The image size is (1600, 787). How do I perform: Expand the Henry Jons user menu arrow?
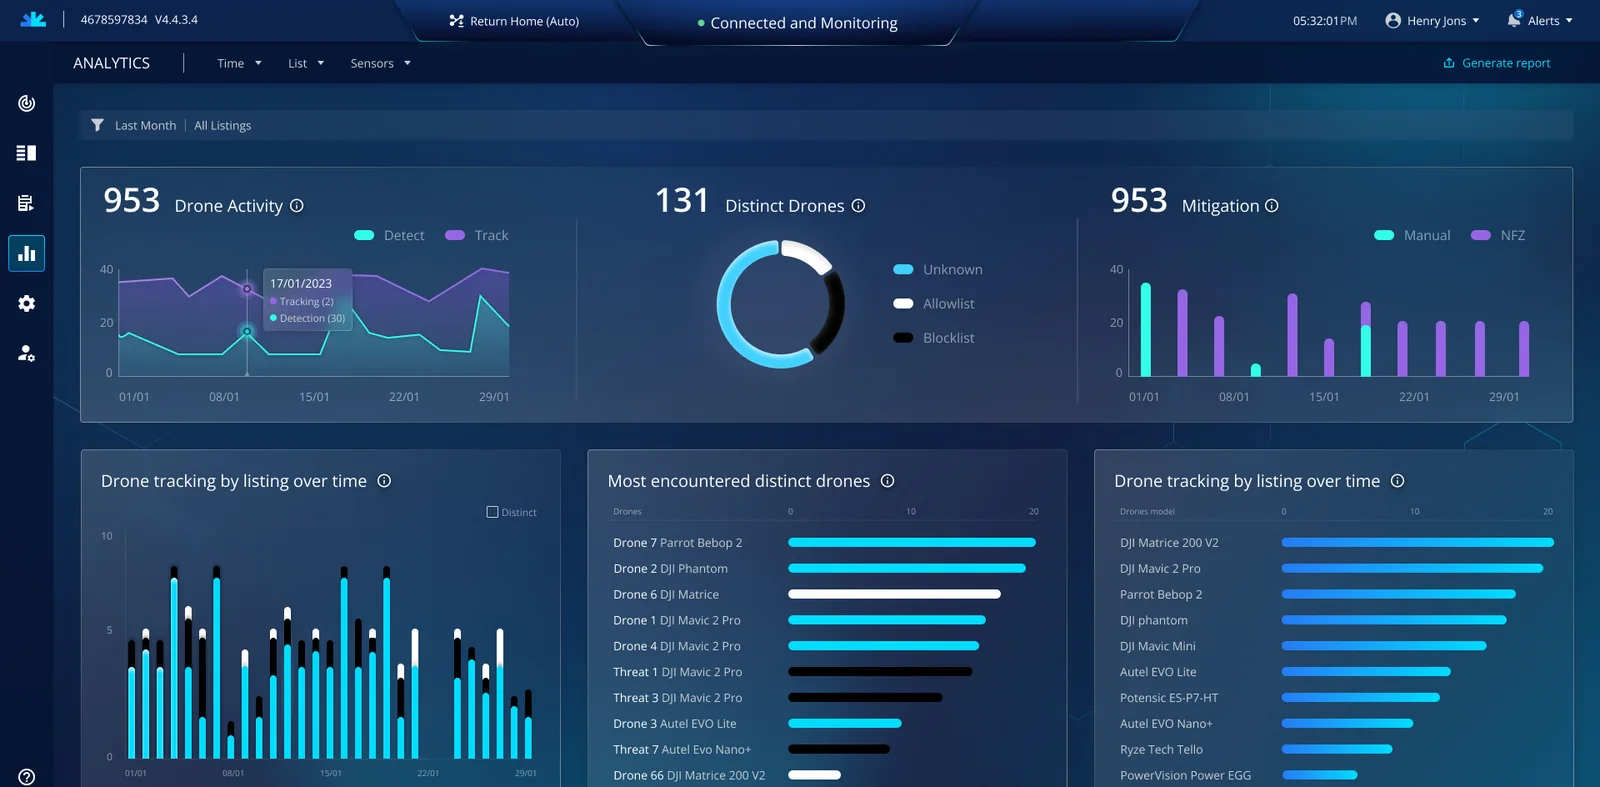(1476, 20)
